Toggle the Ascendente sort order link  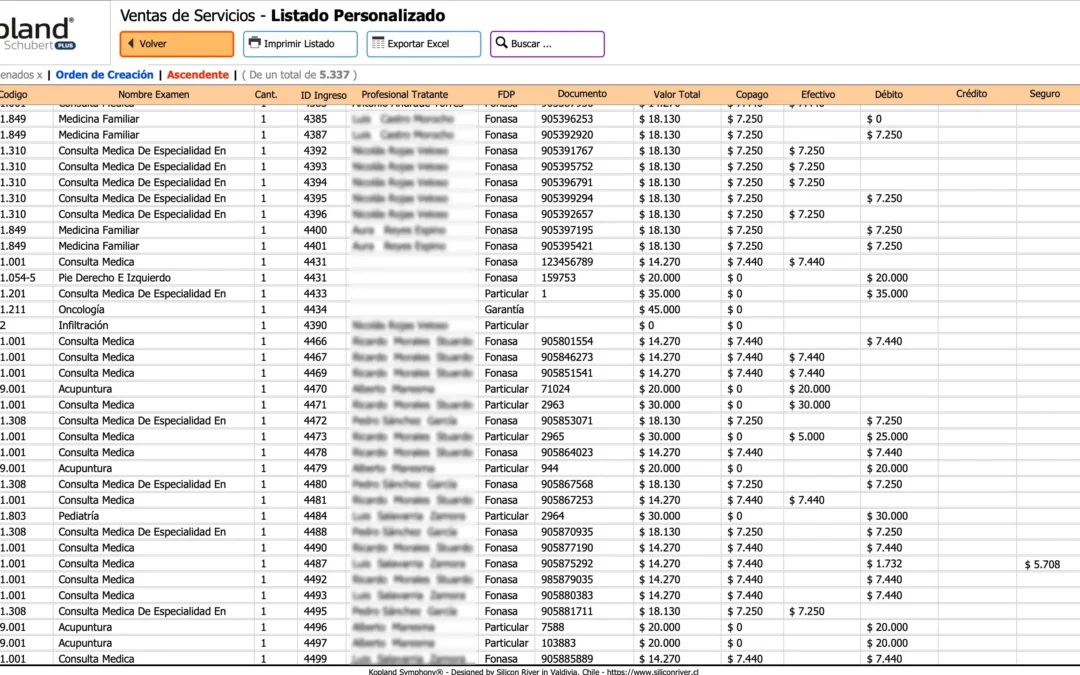(198, 74)
